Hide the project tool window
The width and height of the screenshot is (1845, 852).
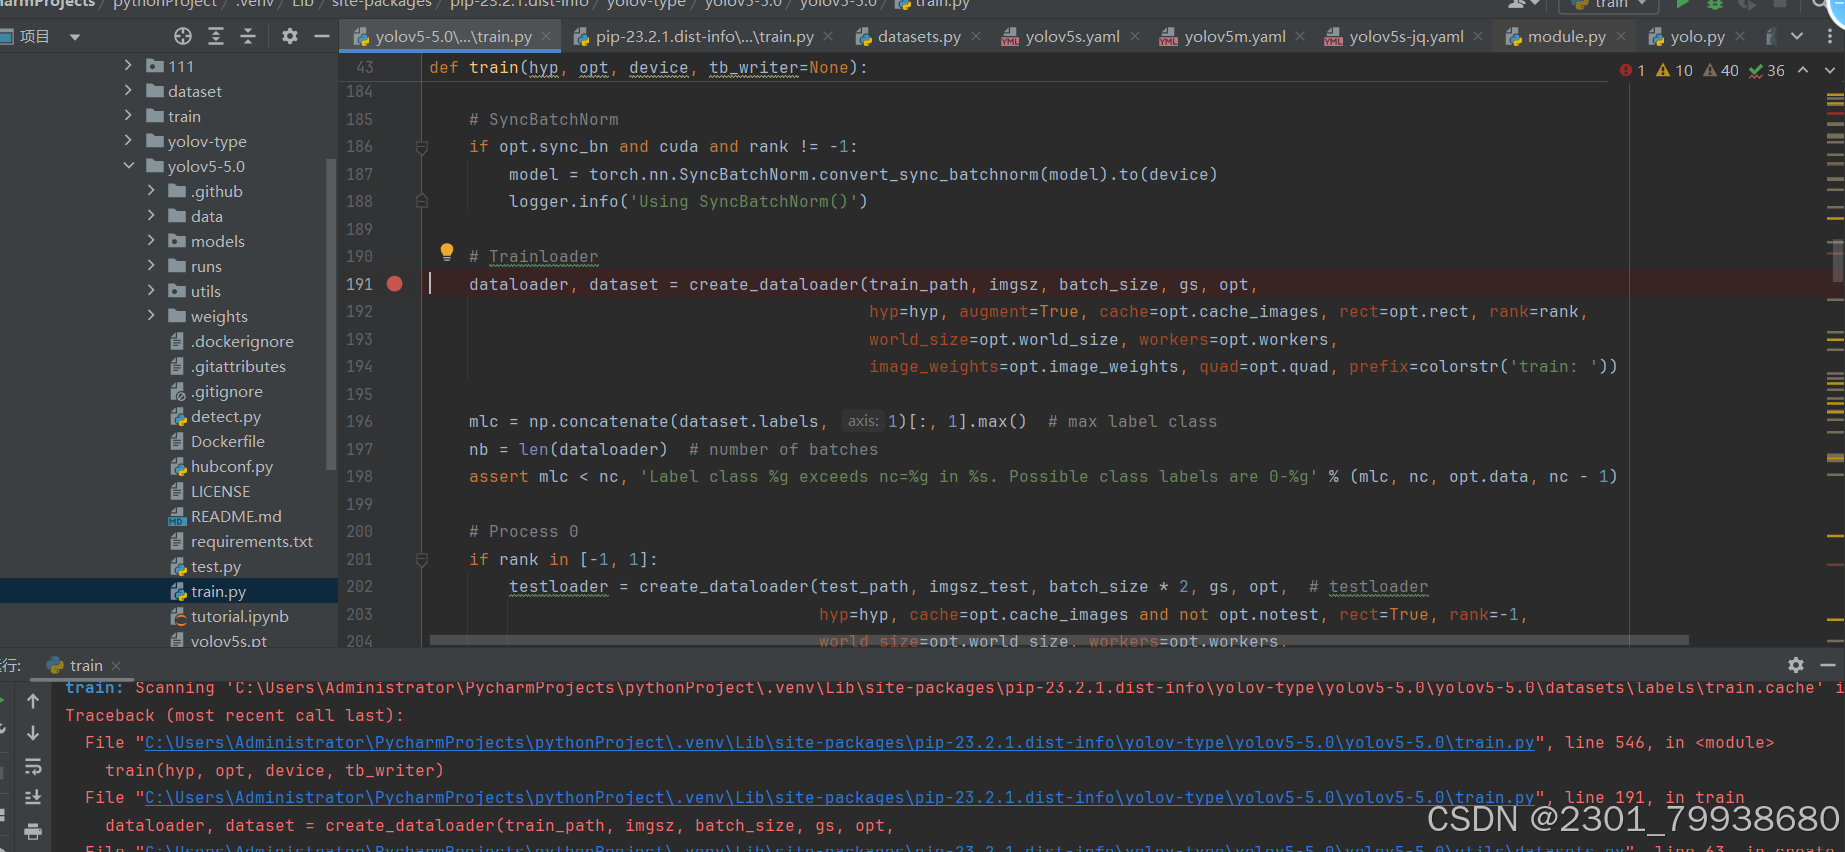(x=322, y=37)
